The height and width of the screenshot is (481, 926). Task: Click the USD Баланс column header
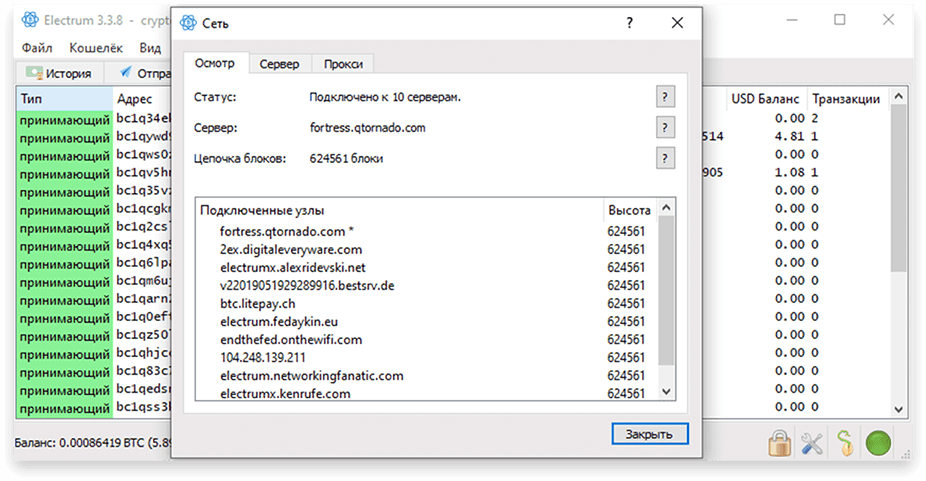point(765,99)
